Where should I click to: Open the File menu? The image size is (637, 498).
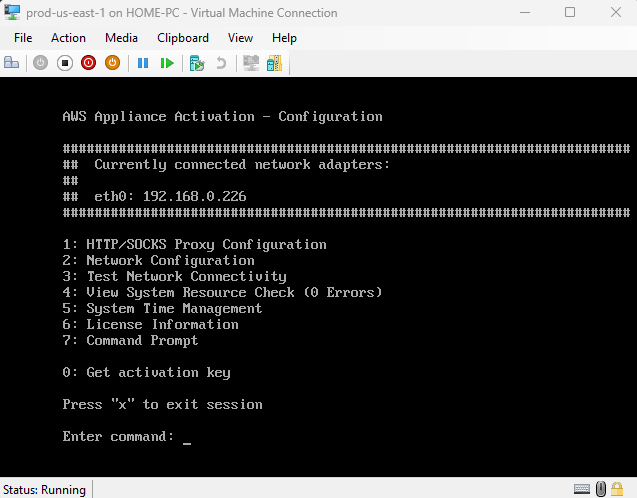point(23,38)
